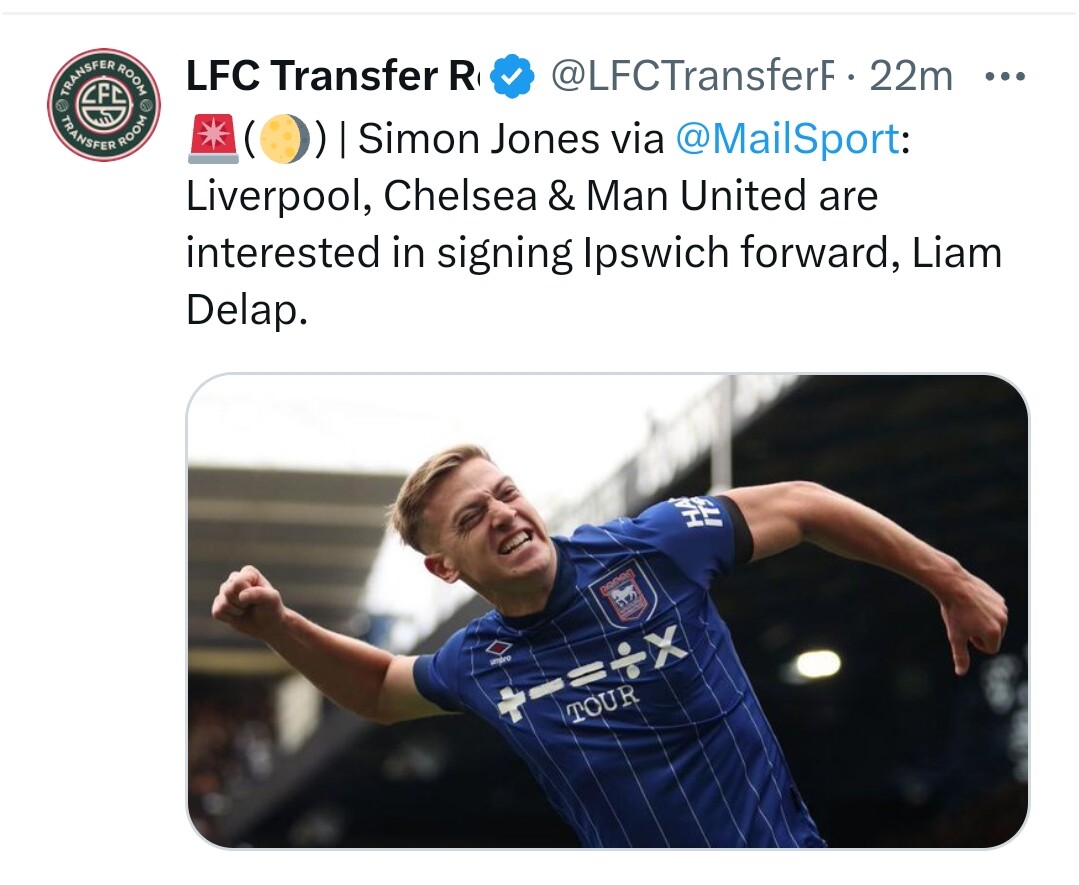
Task: Click the Umbro logo on the jersey
Action: (x=499, y=649)
